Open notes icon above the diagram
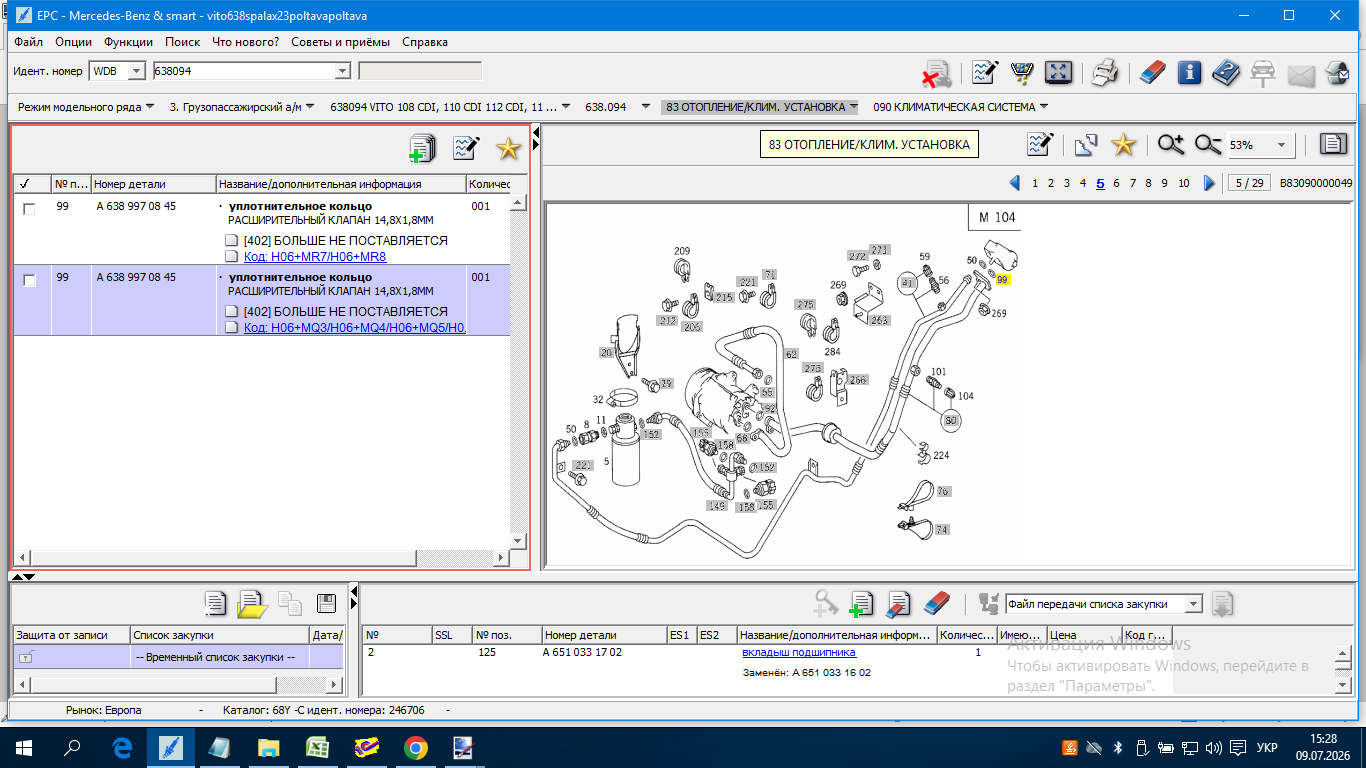 [1041, 144]
